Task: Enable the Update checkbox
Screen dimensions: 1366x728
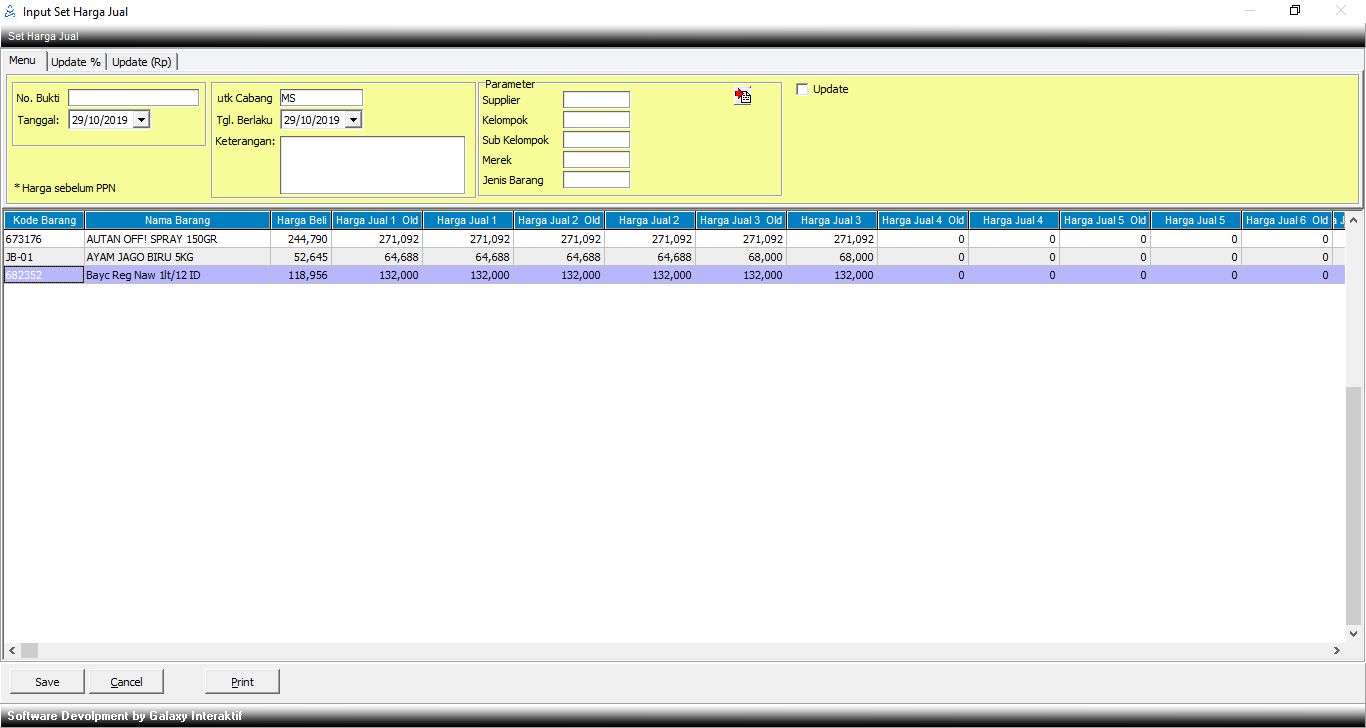Action: [x=802, y=89]
